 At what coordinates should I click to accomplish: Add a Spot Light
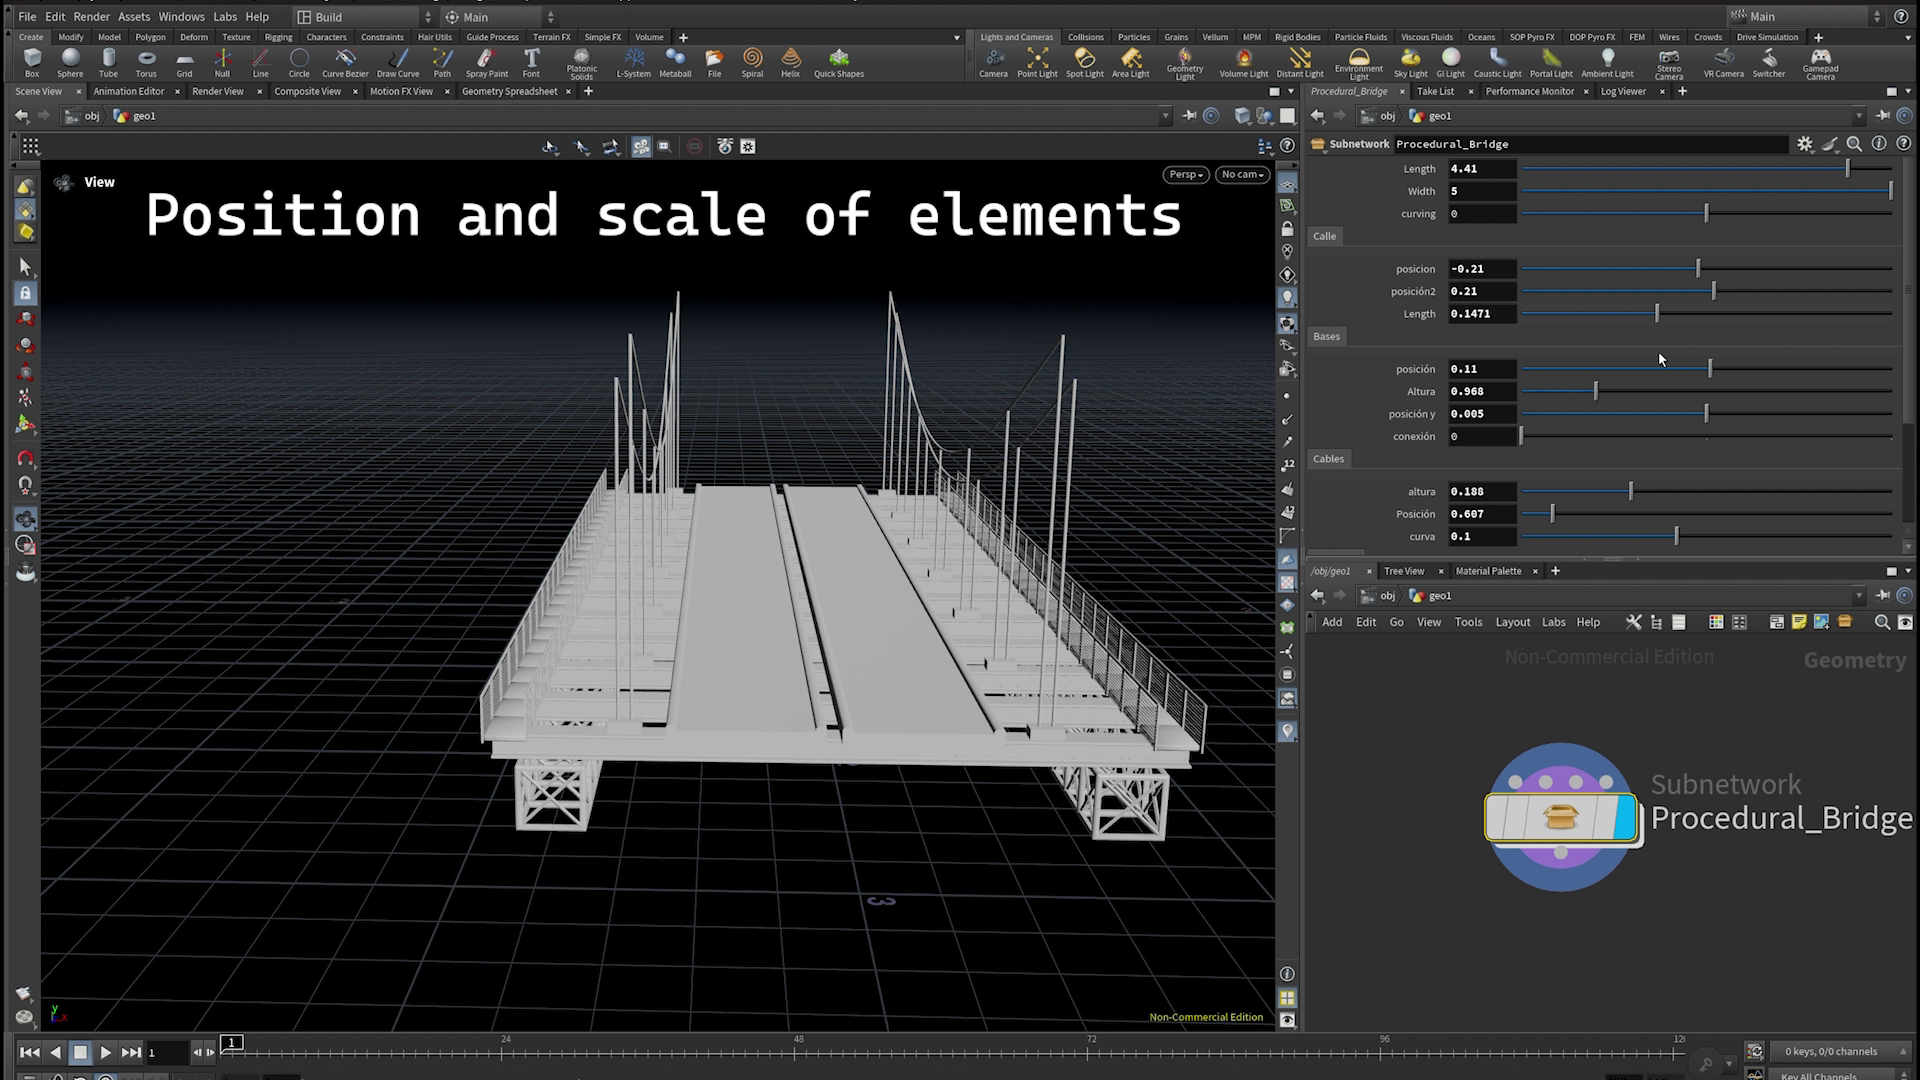coord(1084,62)
